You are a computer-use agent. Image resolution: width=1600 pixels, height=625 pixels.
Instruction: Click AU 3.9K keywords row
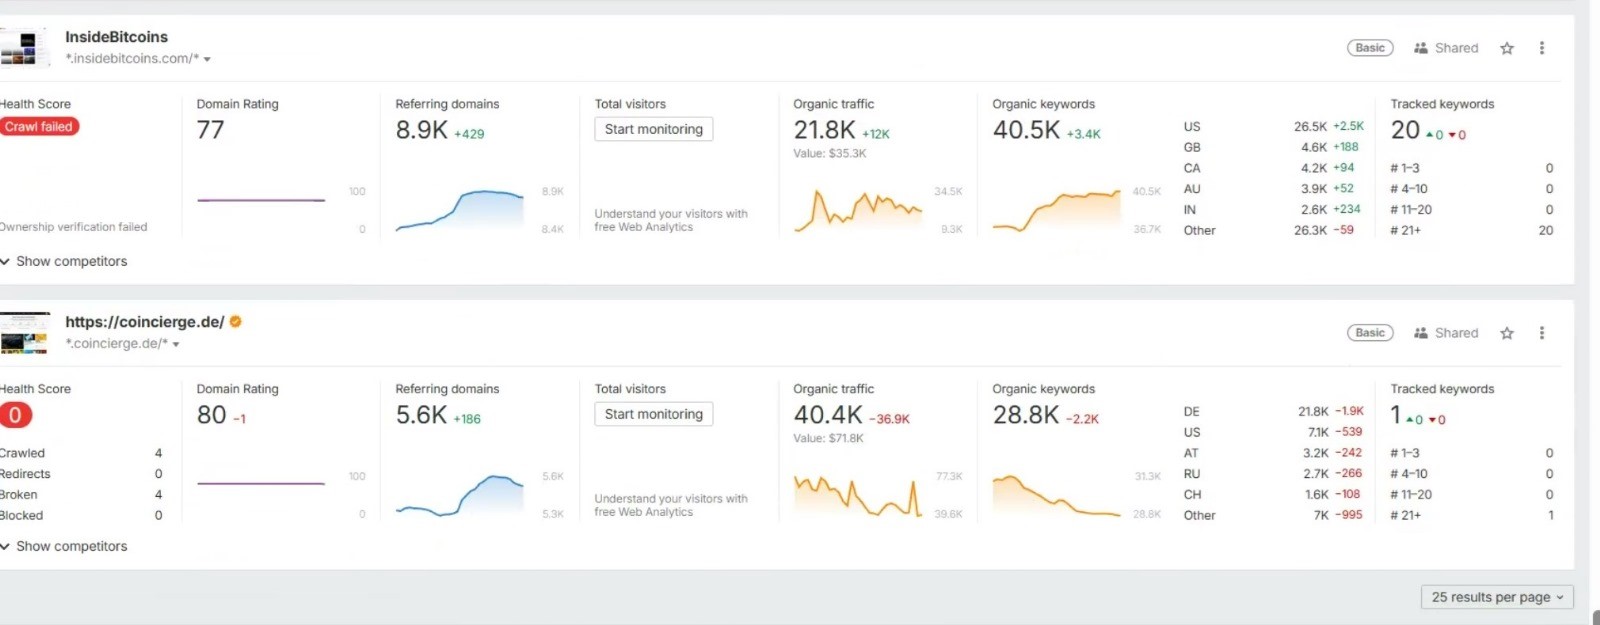tap(1273, 189)
